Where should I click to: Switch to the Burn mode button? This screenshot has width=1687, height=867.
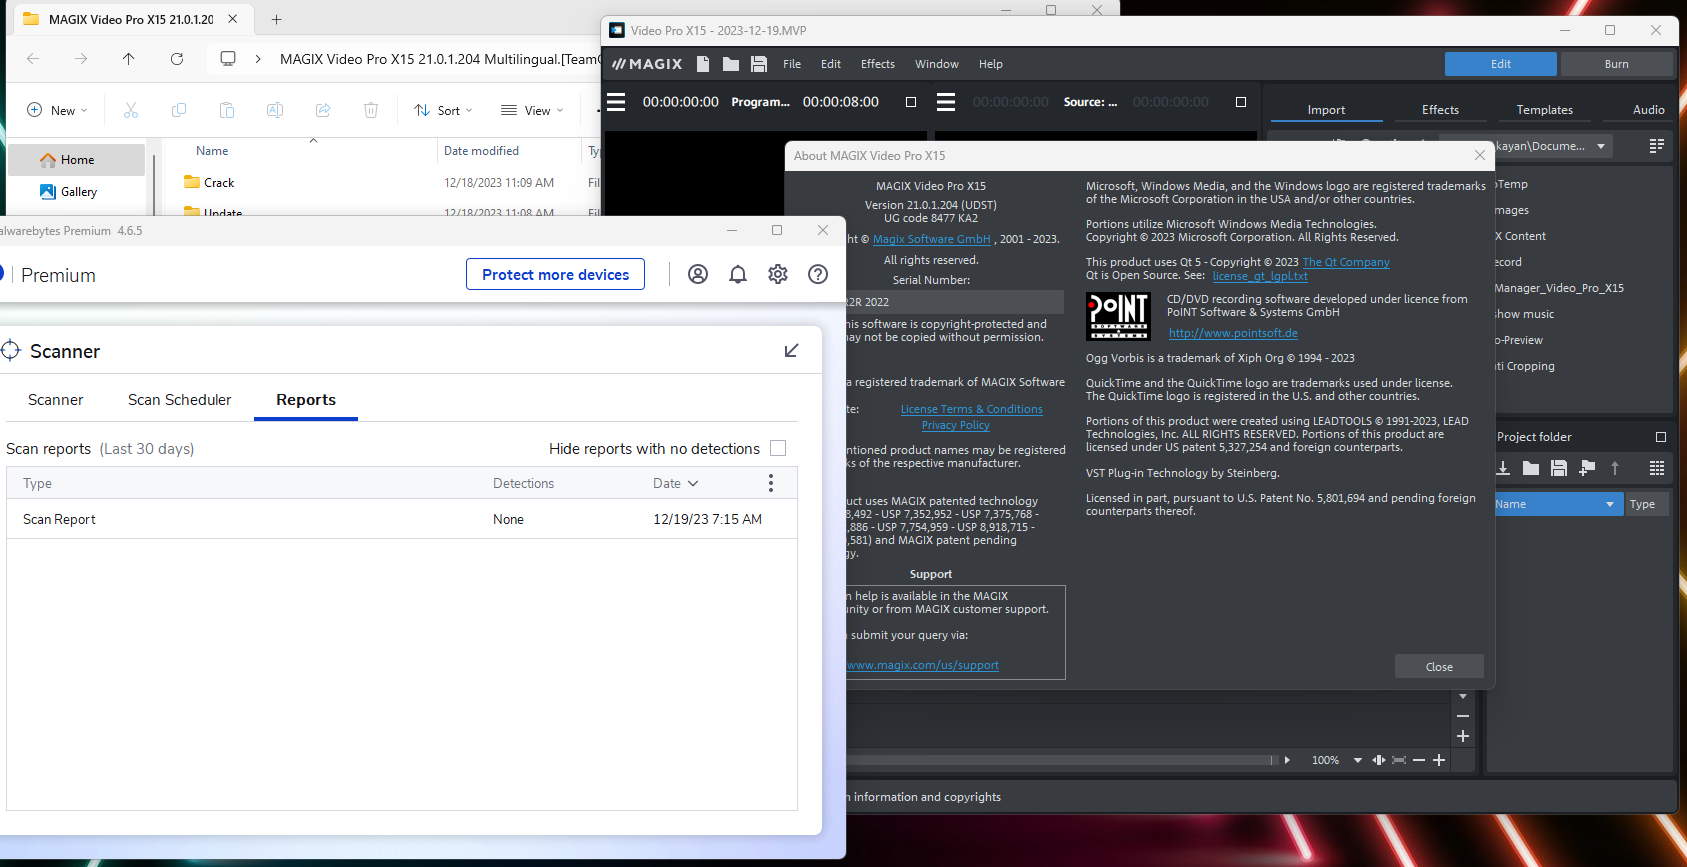(x=1617, y=64)
